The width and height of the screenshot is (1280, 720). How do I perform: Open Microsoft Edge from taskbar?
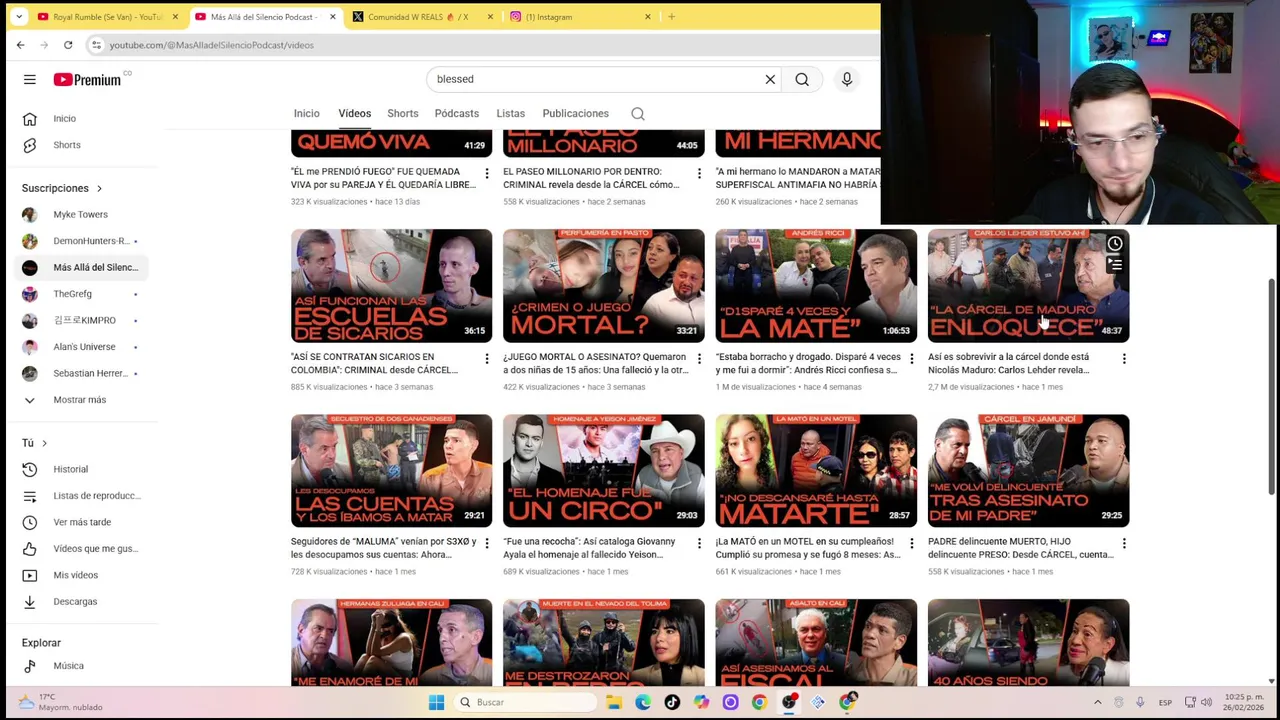[643, 702]
